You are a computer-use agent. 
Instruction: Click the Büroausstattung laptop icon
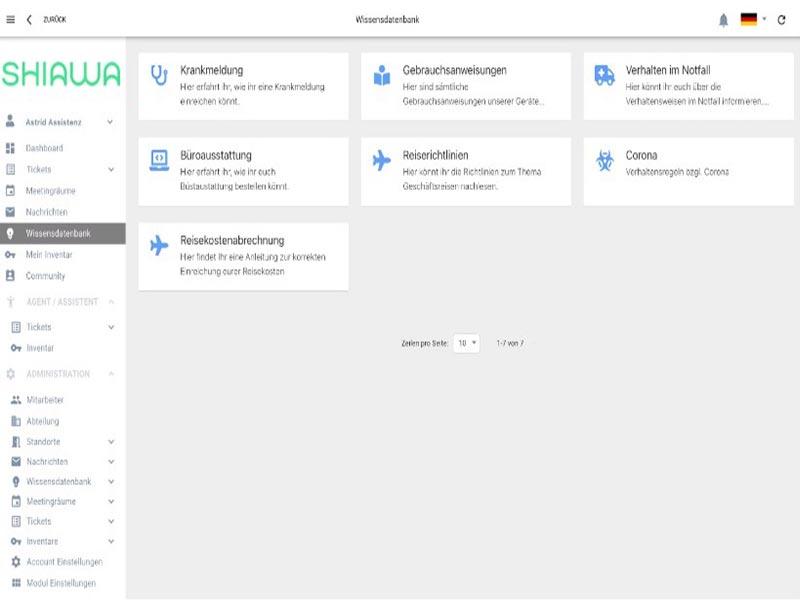[x=159, y=160]
